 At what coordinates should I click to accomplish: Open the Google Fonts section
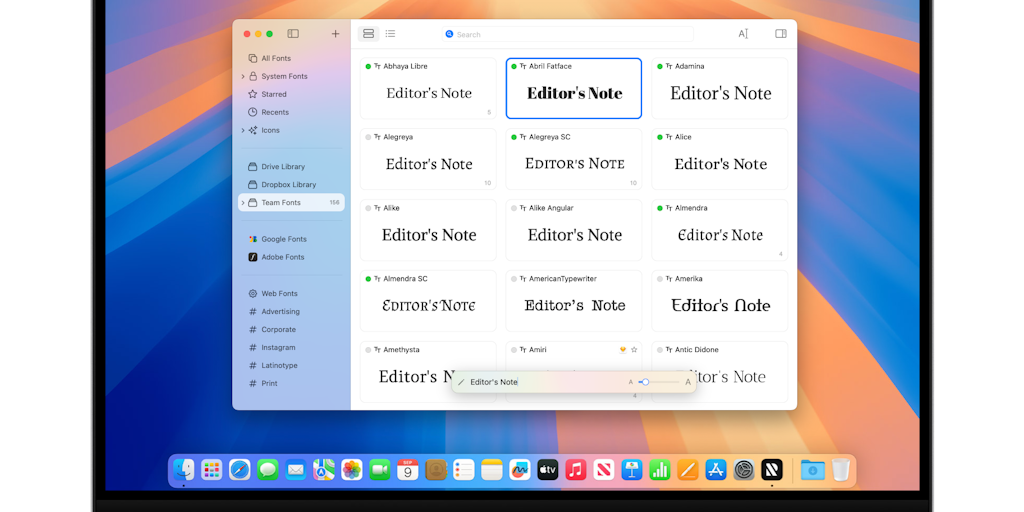point(283,239)
